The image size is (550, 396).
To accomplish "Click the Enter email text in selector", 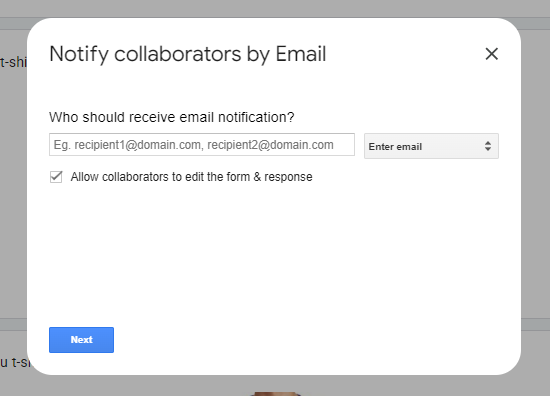I will point(395,147).
